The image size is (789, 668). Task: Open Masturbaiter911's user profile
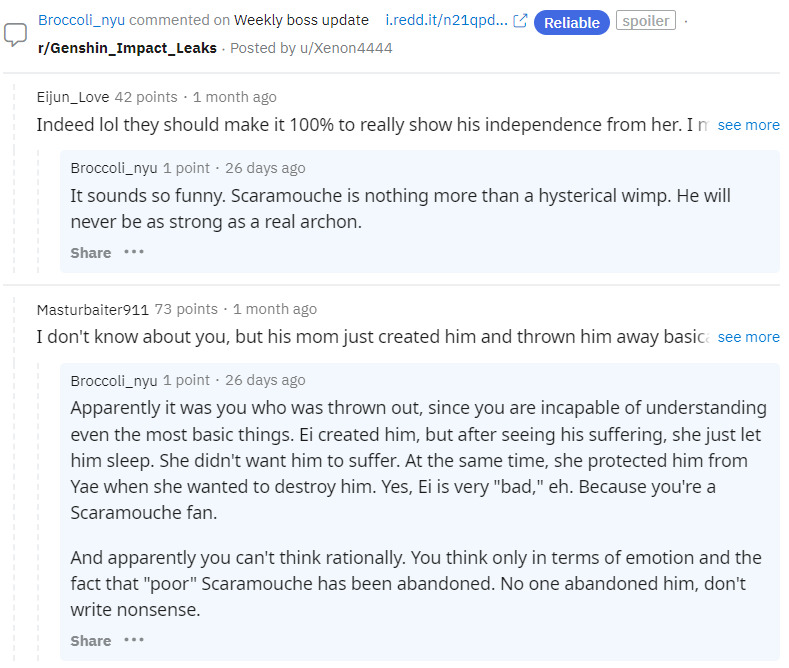tap(92, 309)
